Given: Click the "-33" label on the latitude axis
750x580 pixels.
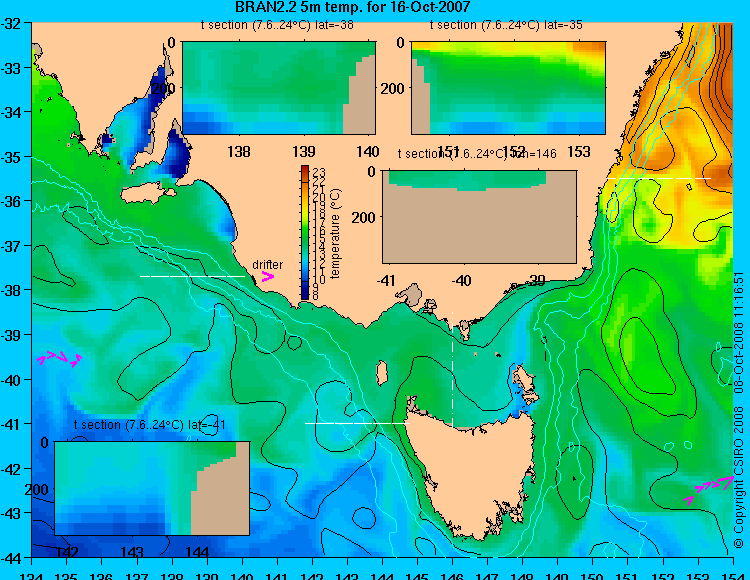Looking at the screenshot, I should click(x=11, y=68).
